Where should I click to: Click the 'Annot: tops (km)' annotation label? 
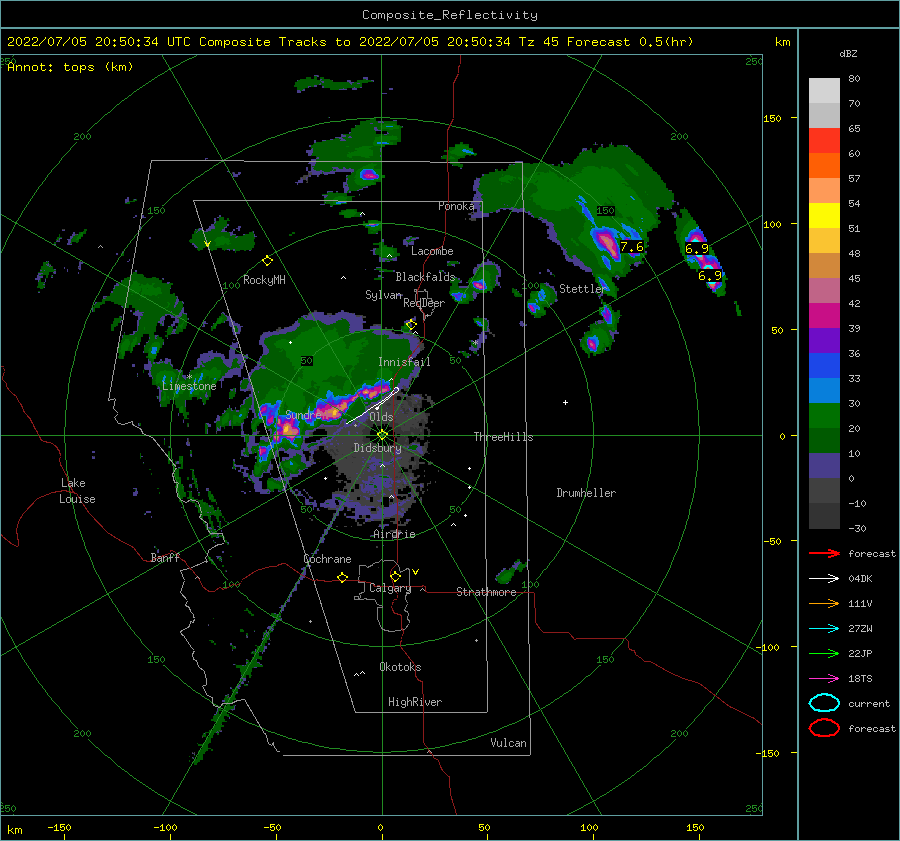tap(70, 67)
